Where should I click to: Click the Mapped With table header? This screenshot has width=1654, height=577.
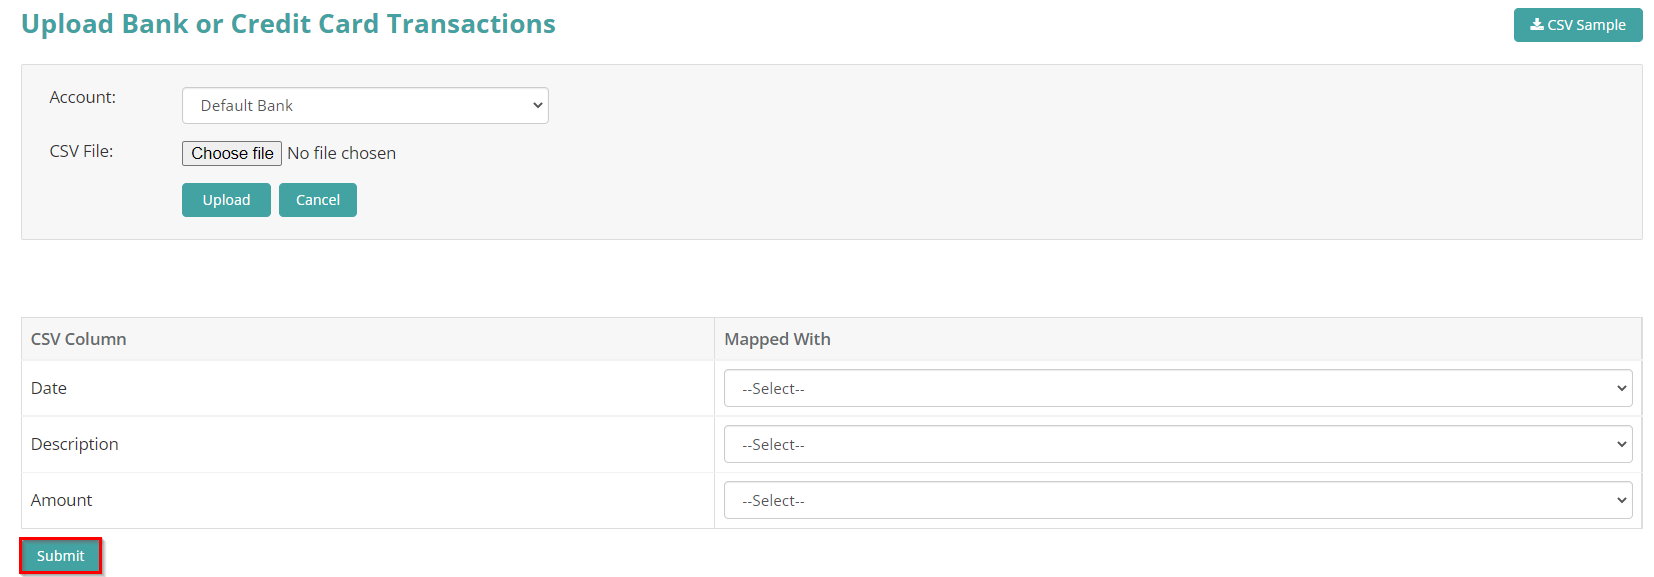(x=777, y=339)
